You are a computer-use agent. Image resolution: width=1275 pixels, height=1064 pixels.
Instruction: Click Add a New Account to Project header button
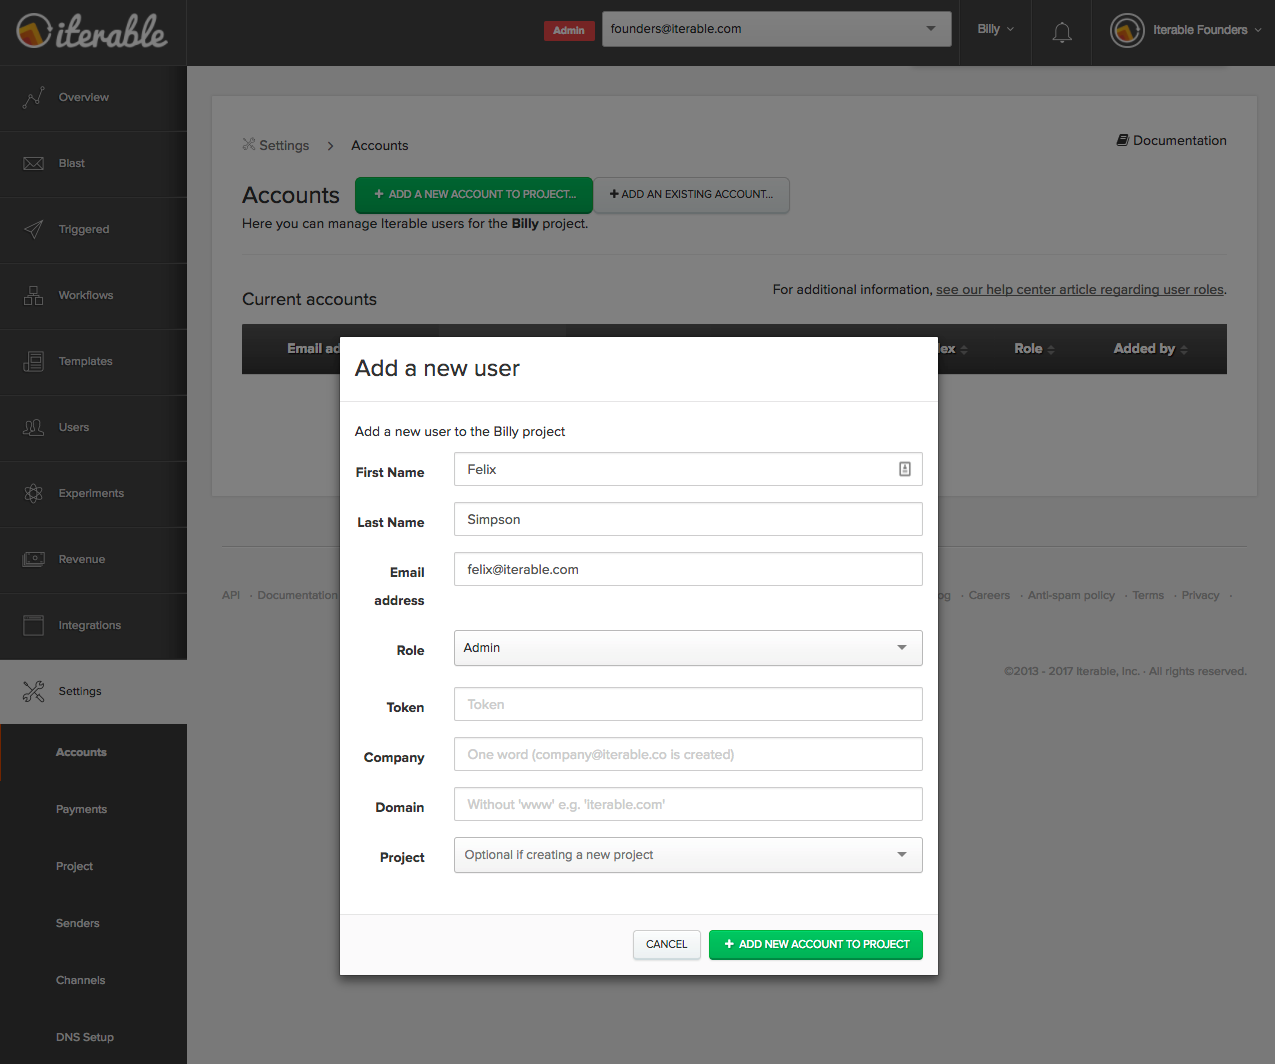(x=474, y=194)
